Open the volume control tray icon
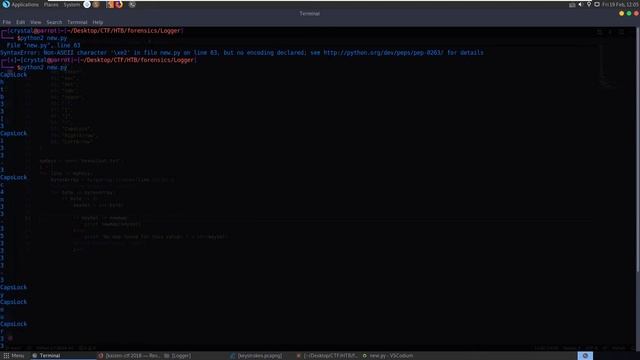 [580, 4]
